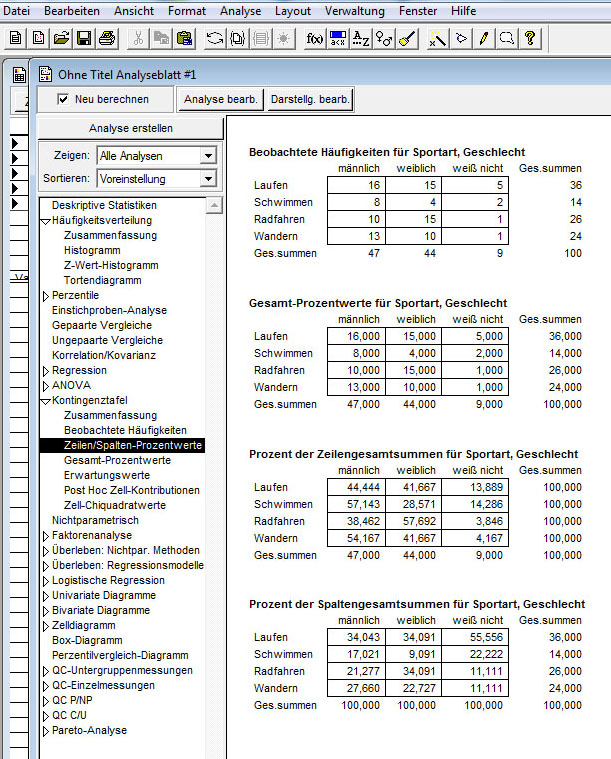
Task: Open the Fenster menu
Action: coord(418,11)
